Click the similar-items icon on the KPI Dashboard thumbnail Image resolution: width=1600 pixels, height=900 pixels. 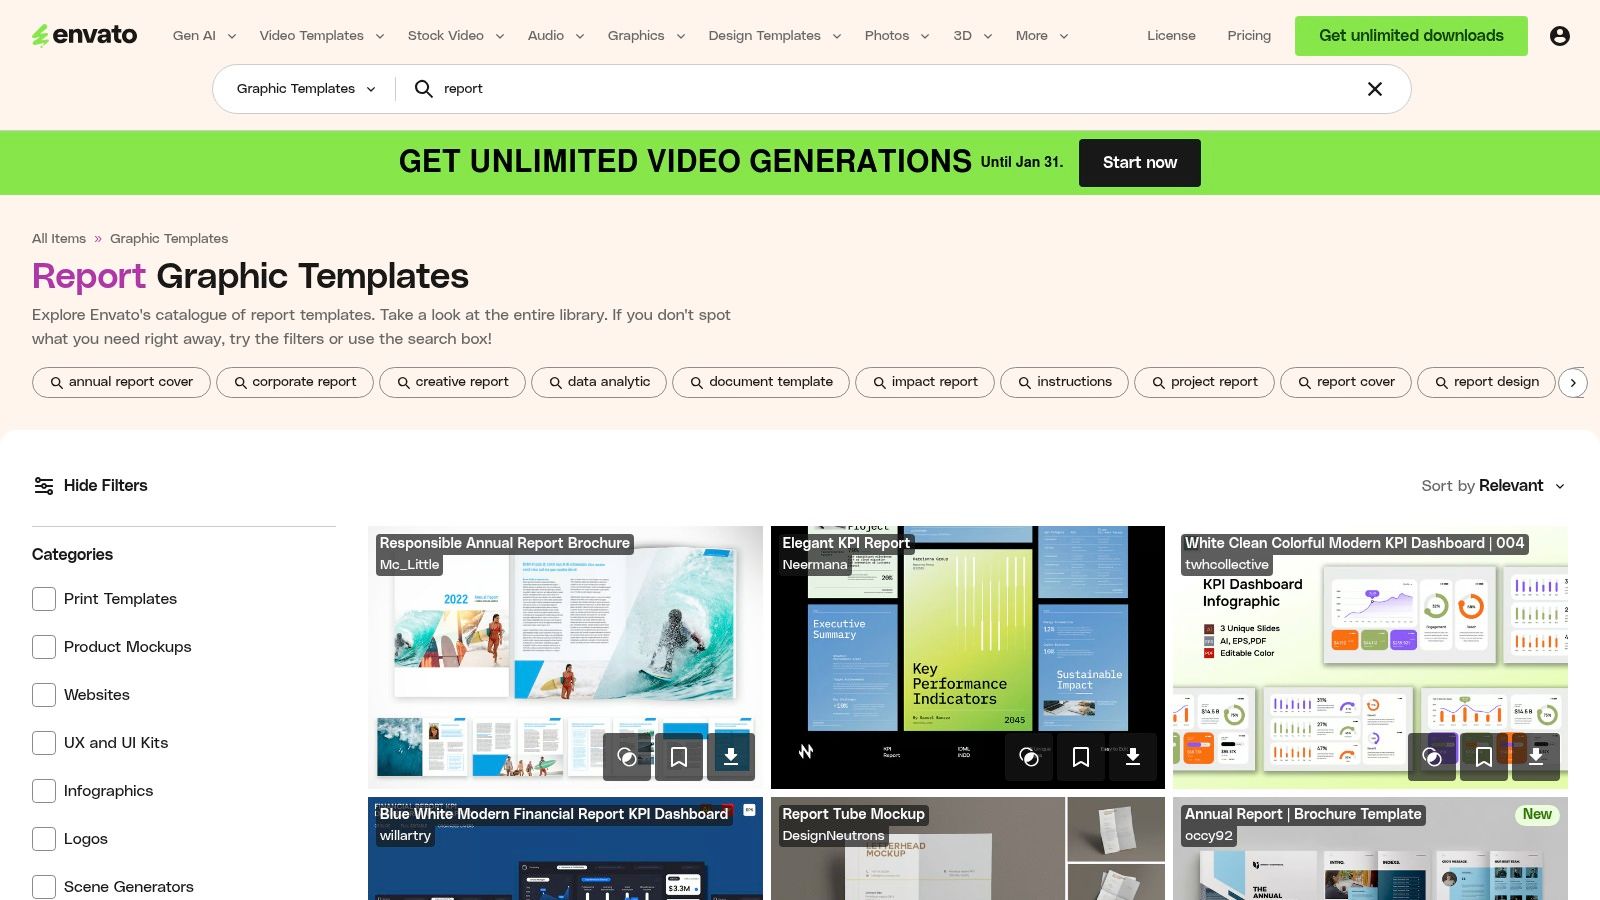(1432, 757)
